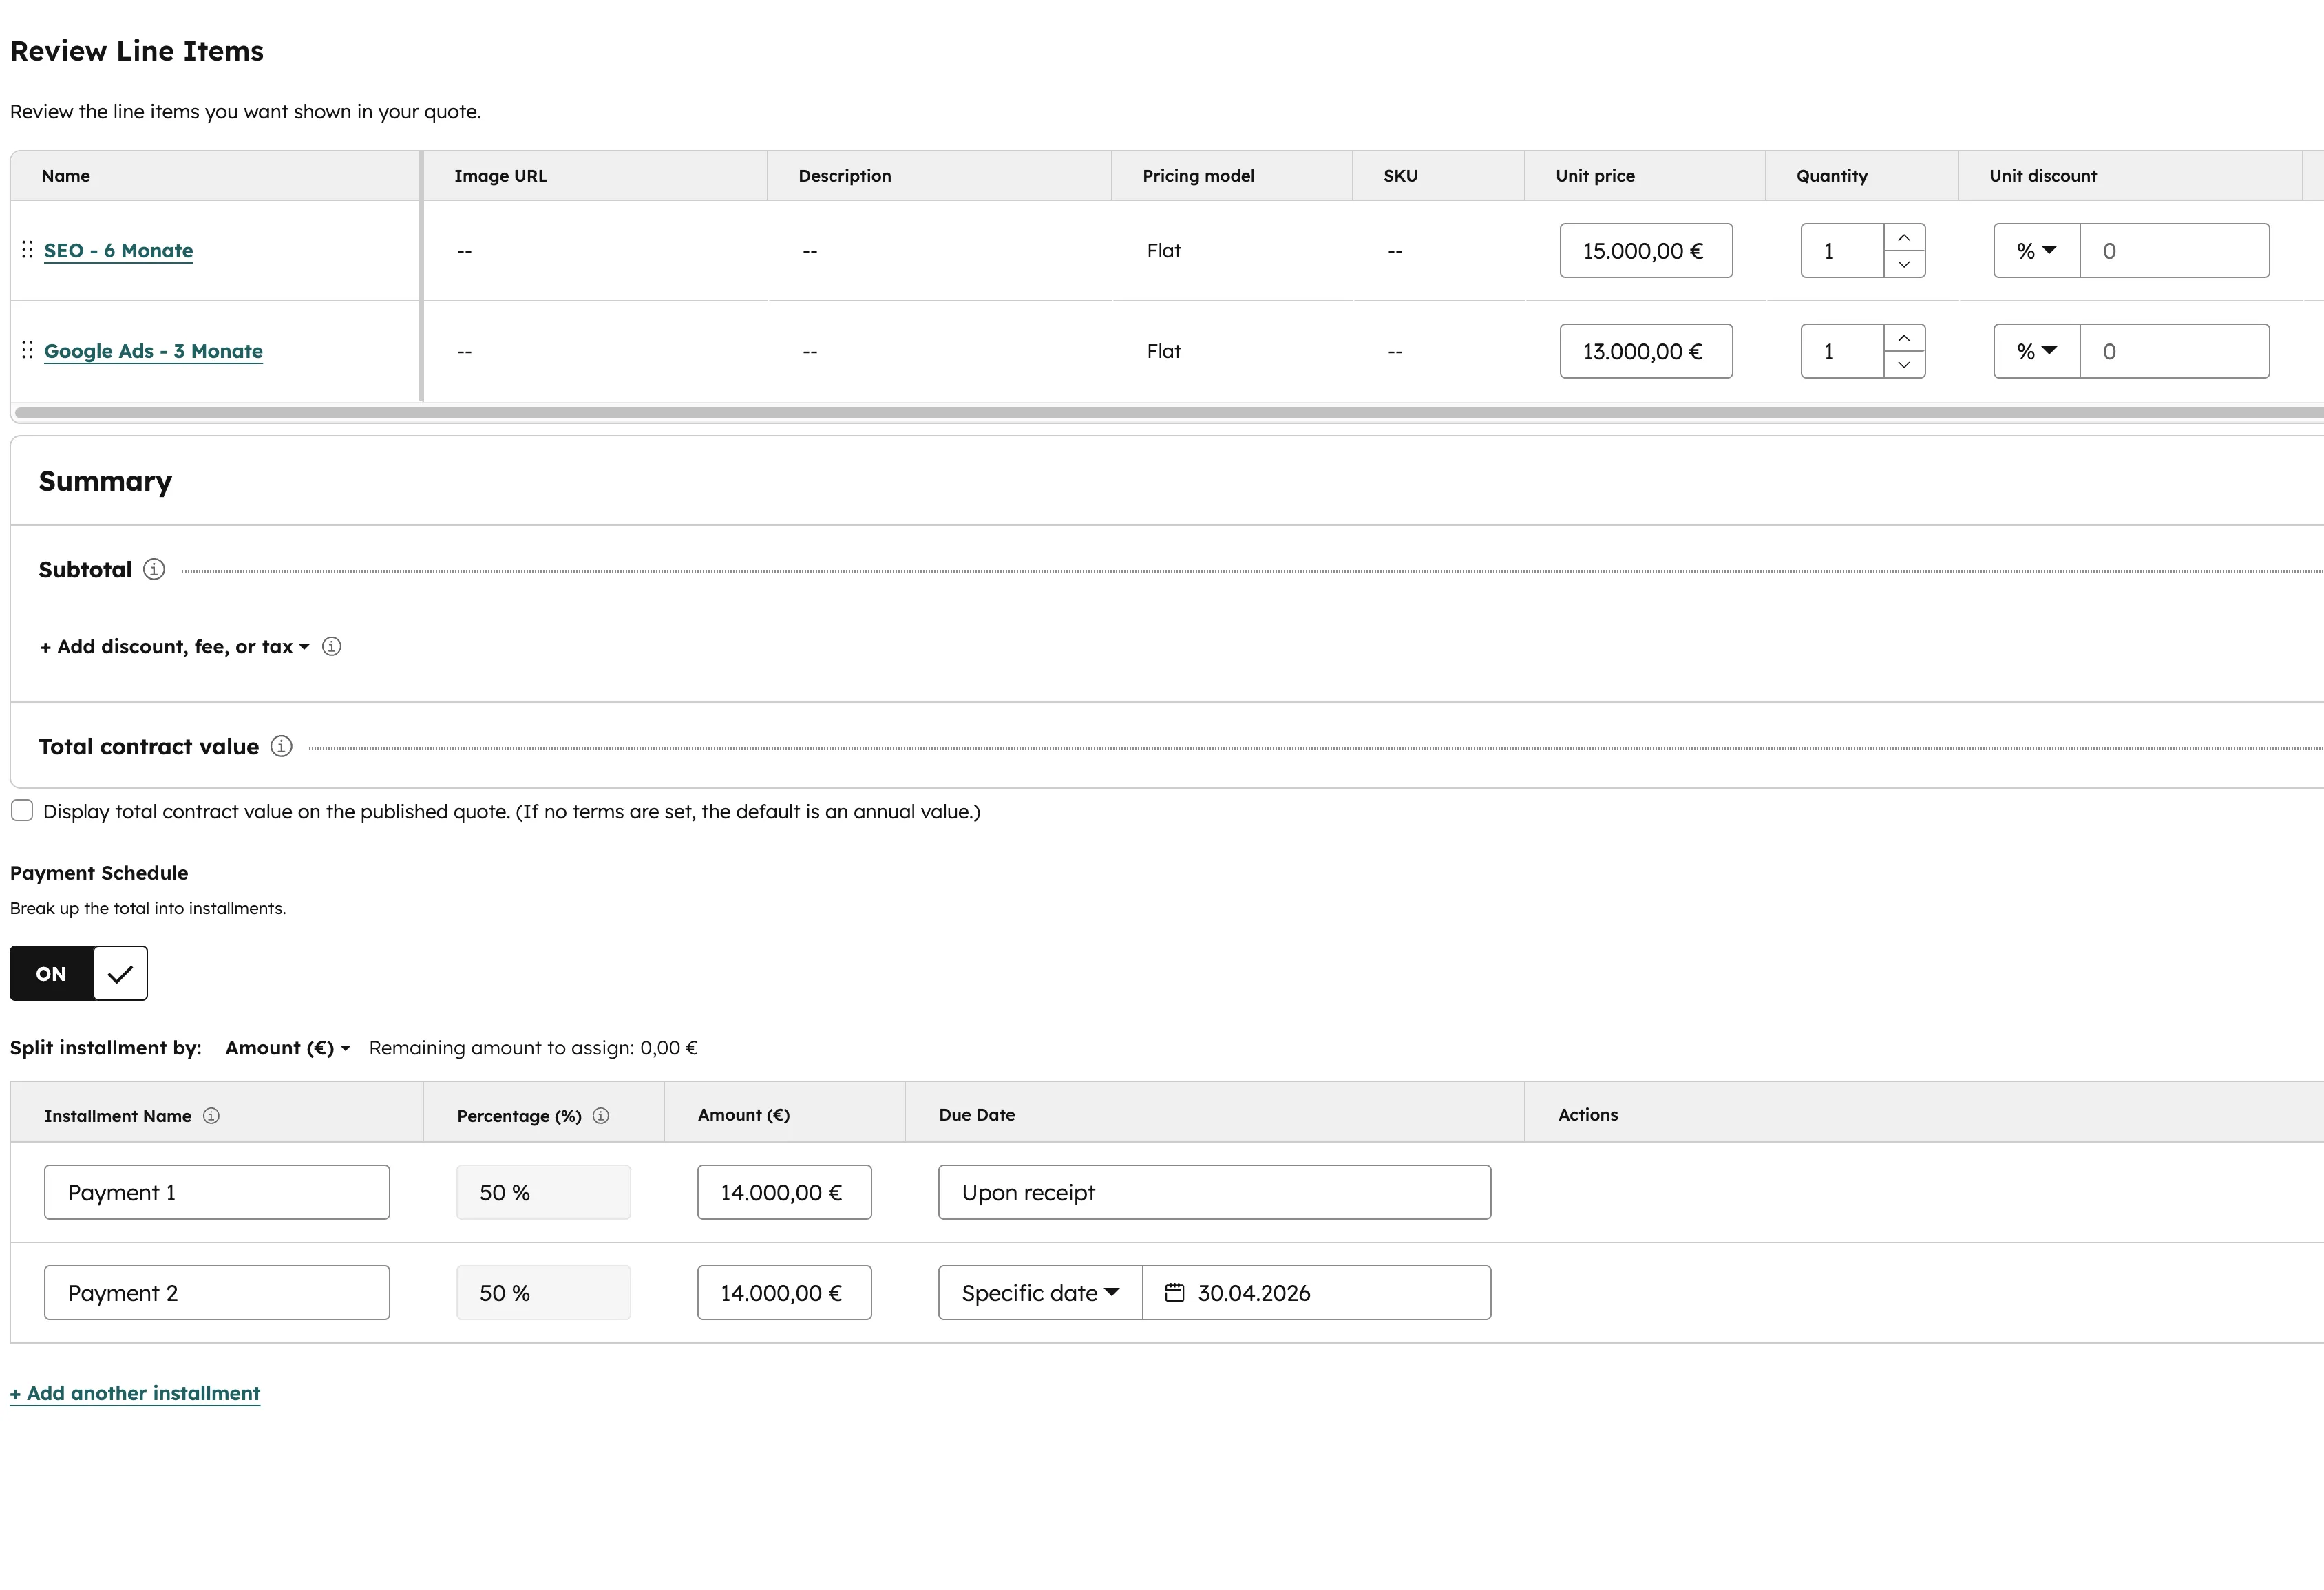The height and width of the screenshot is (1590, 2324).
Task: Open the Amount (€) split installment dropdown
Action: 286,1047
